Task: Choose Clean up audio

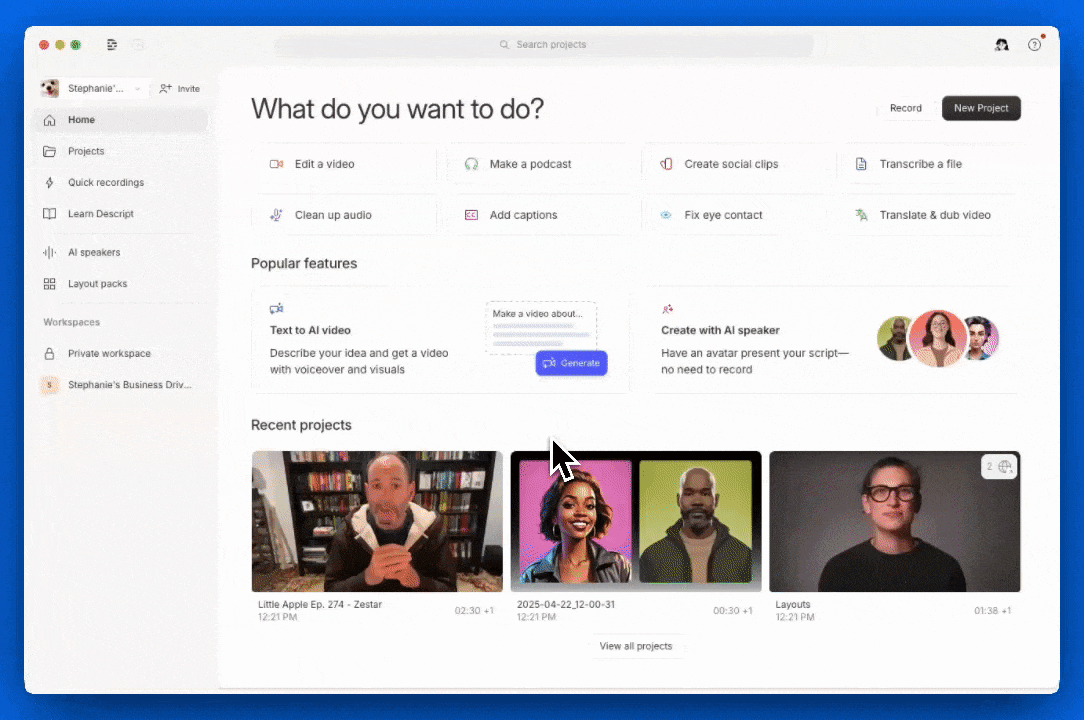Action: pyautogui.click(x=345, y=215)
